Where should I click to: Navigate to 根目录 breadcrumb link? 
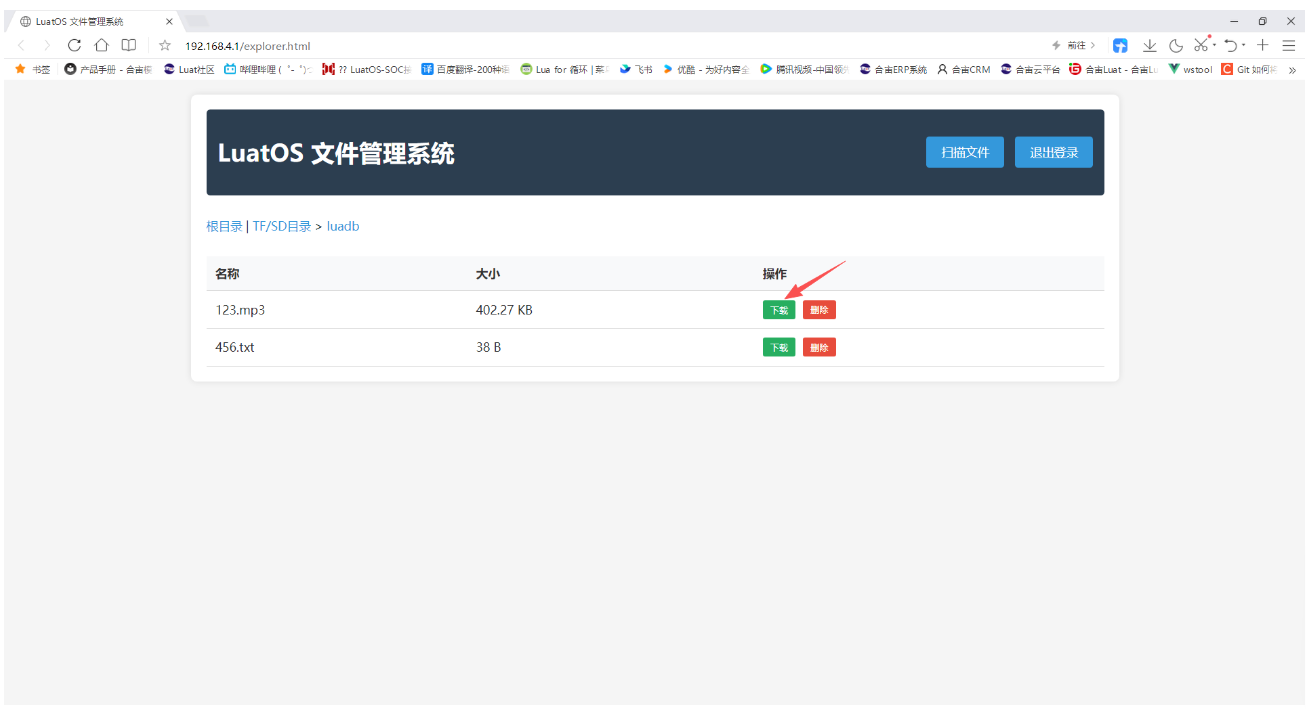coord(224,227)
